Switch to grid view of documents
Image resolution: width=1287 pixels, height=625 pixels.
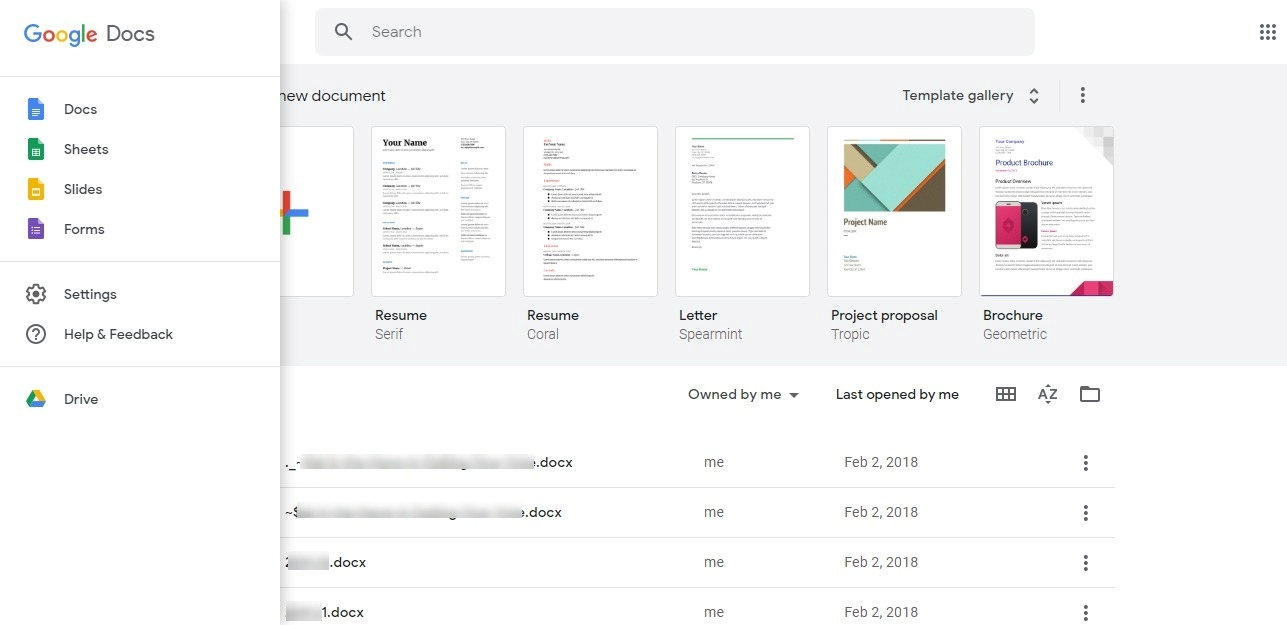(1006, 394)
